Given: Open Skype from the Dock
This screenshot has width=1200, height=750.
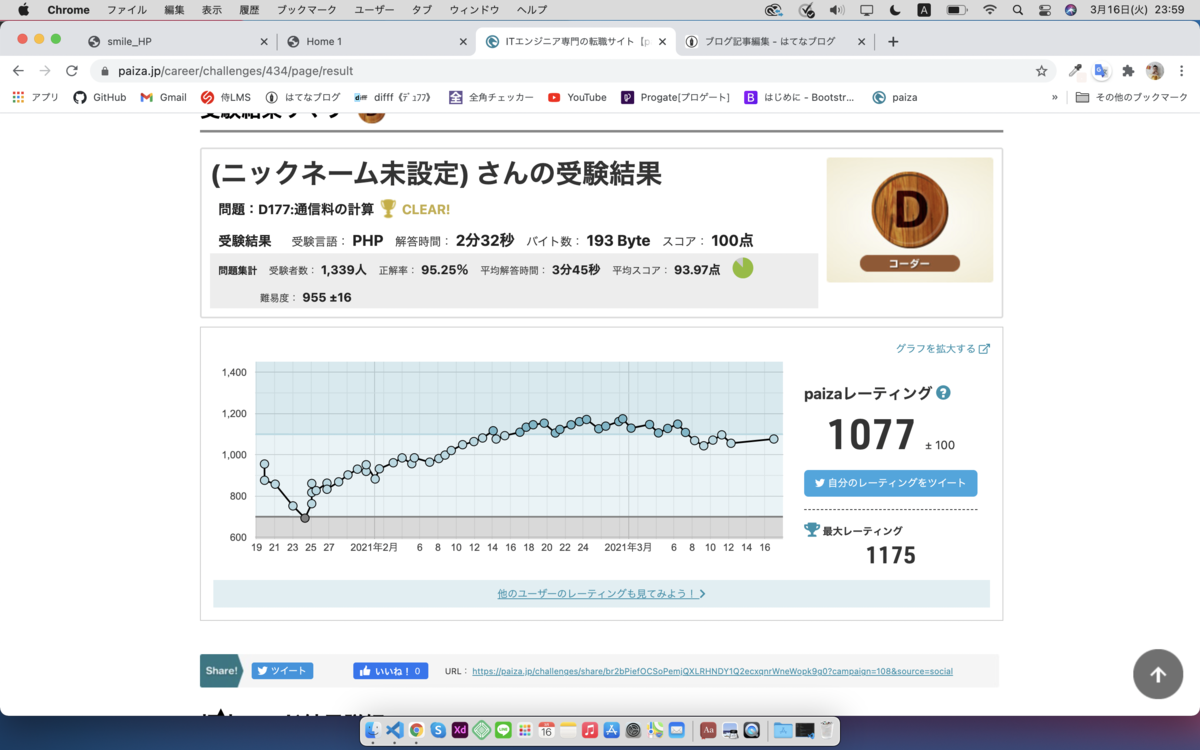Looking at the screenshot, I should tap(438, 731).
